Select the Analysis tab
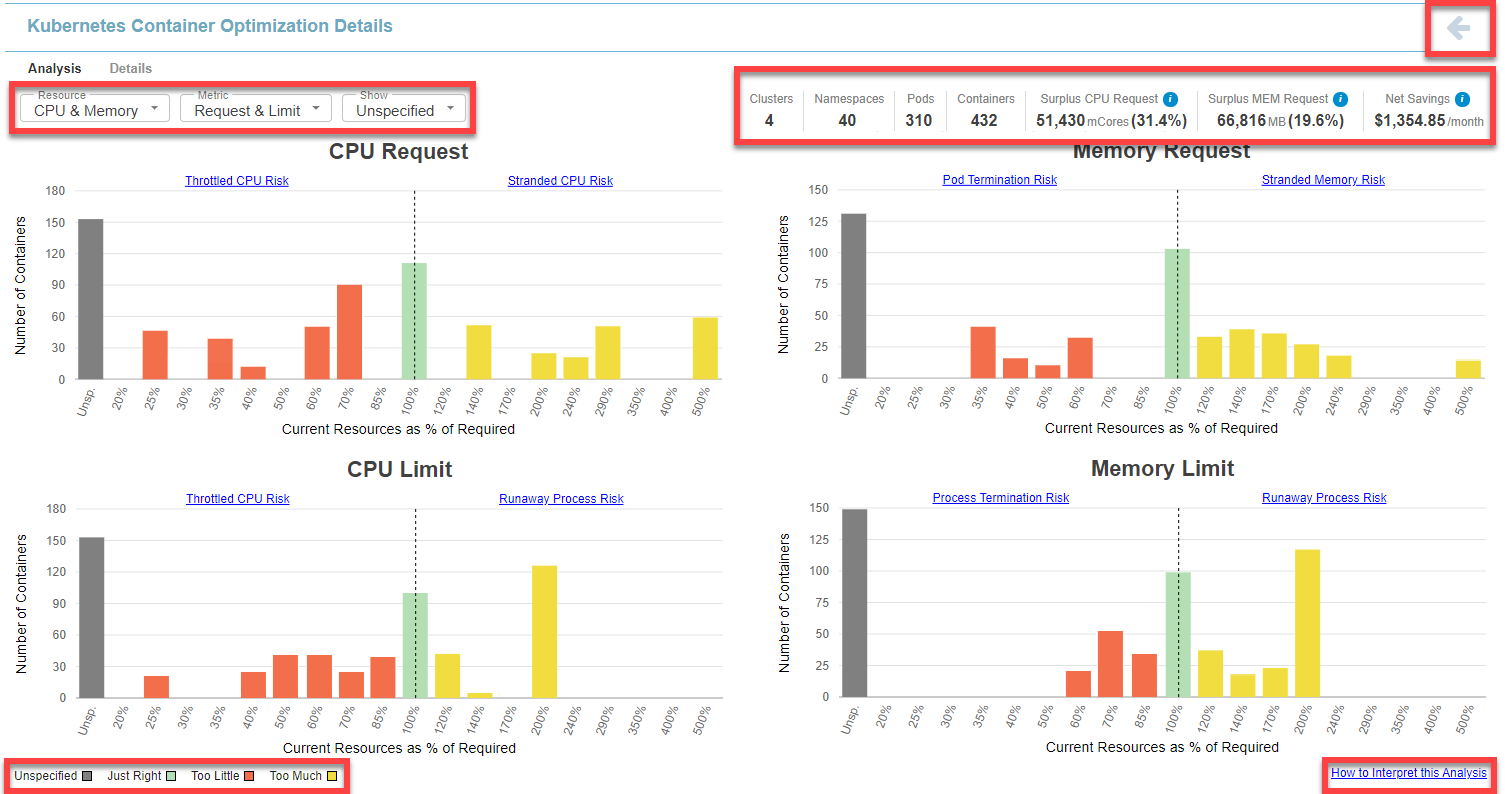The height and width of the screenshot is (794, 1505). point(55,69)
